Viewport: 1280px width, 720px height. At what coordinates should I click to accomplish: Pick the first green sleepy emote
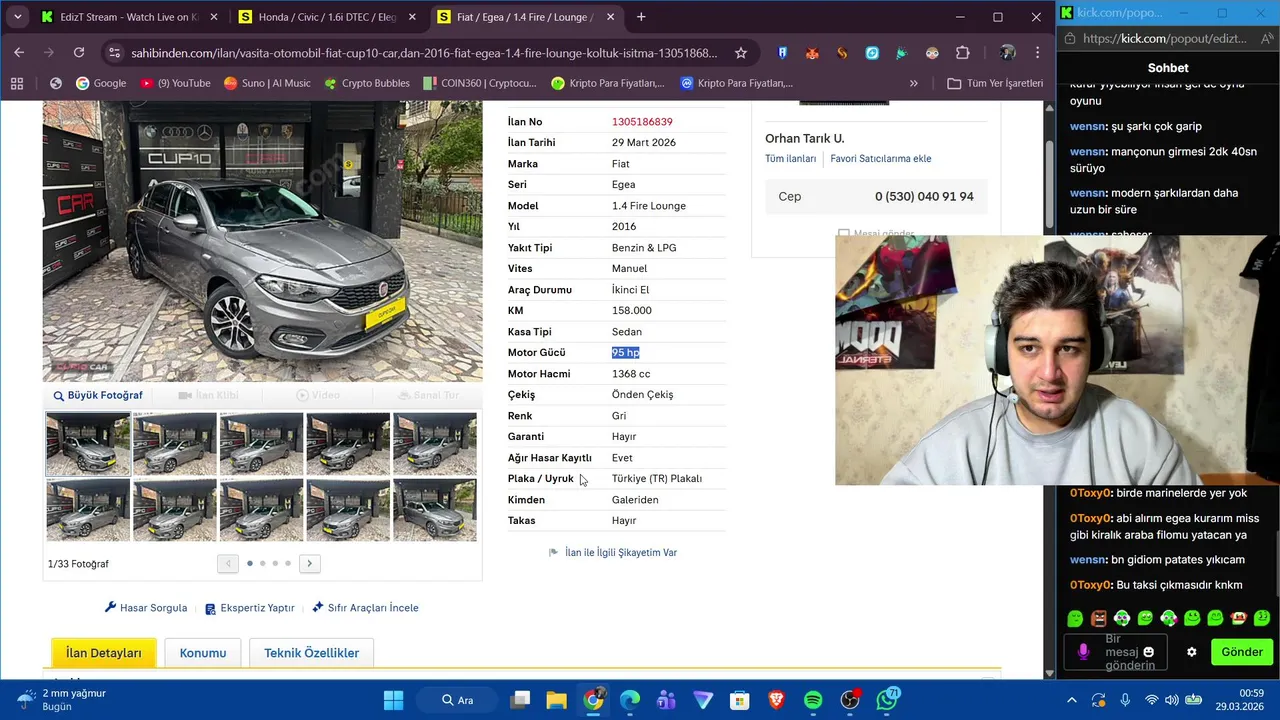pos(1075,618)
